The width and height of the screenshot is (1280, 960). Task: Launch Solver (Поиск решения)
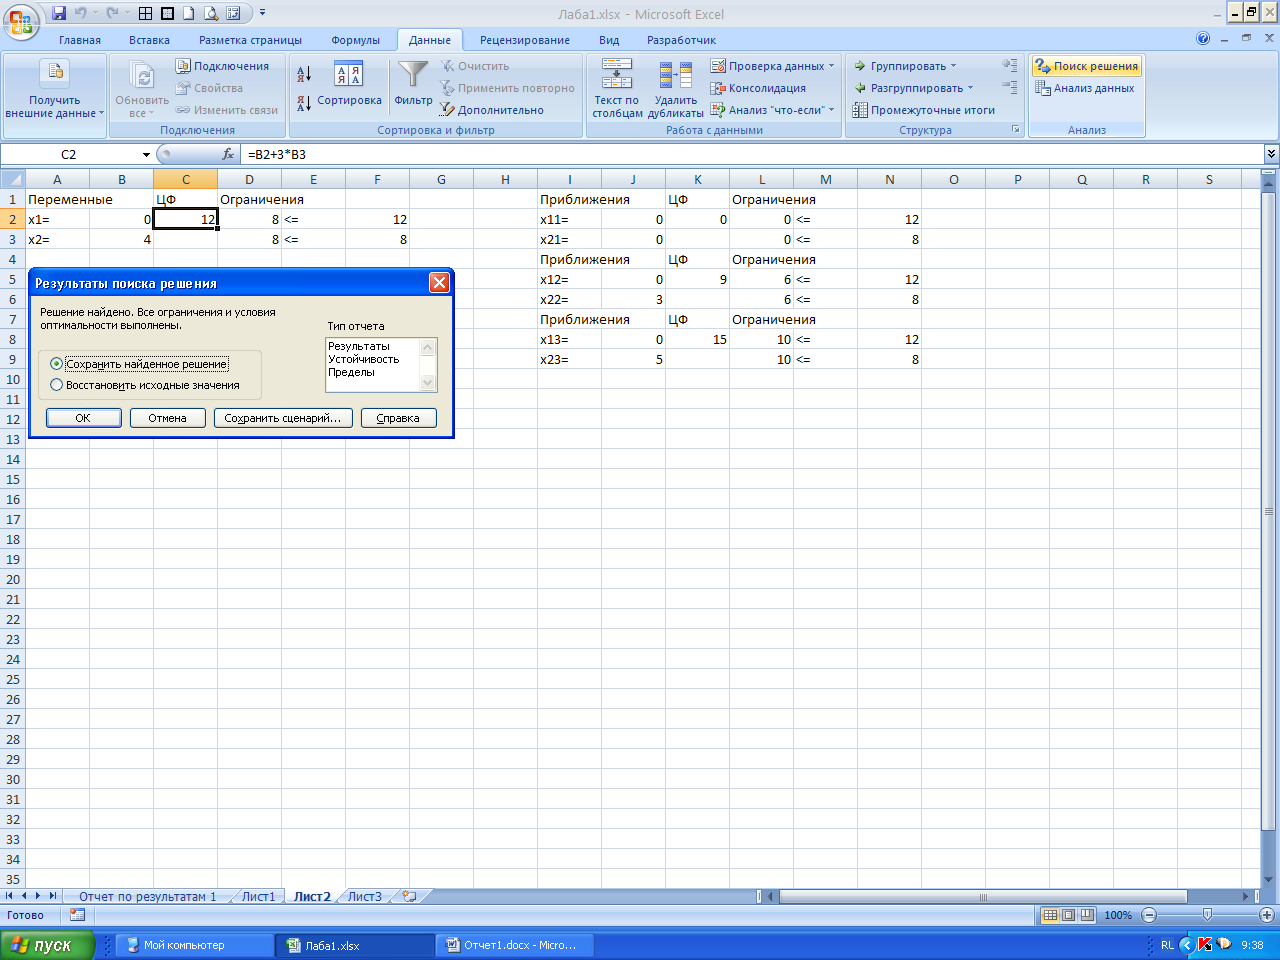pos(1087,66)
